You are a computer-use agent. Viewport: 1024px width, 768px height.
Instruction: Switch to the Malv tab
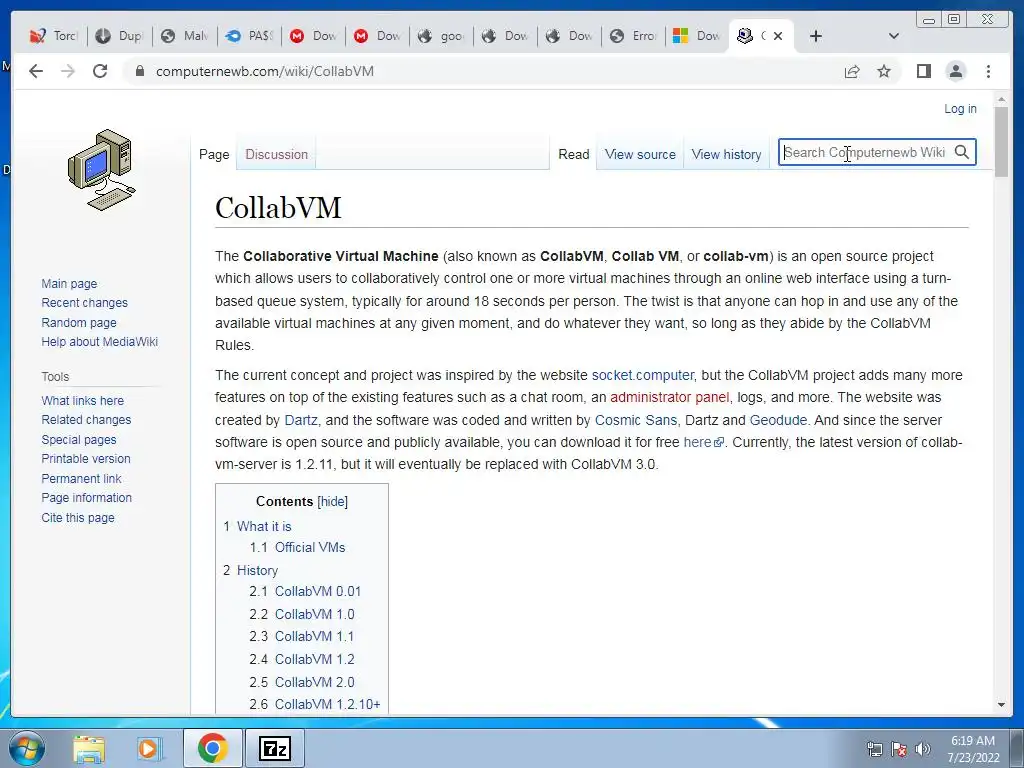click(184, 36)
